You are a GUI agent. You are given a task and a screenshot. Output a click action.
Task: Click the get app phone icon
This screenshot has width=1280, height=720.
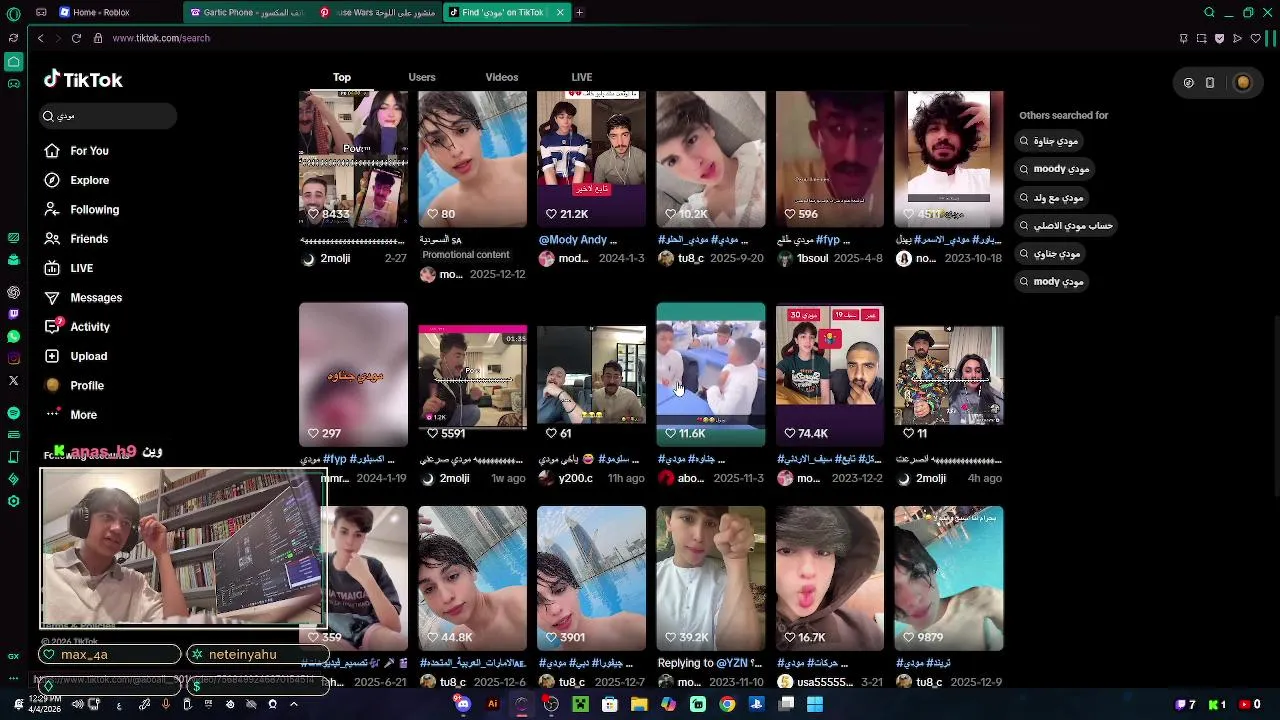(1210, 83)
